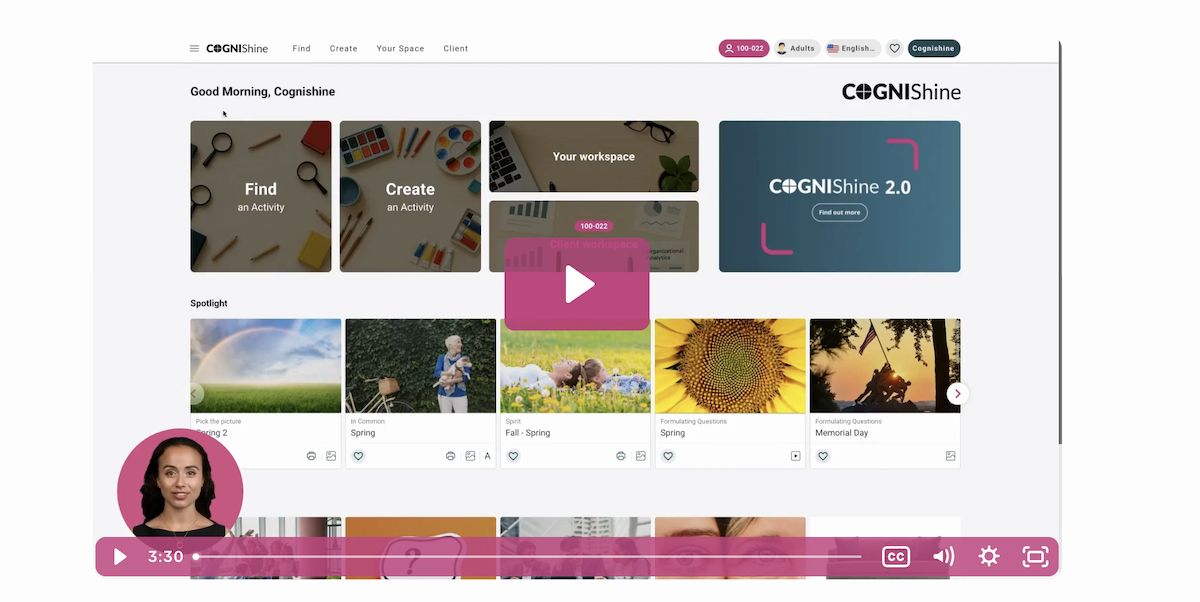Screen dimensions: 1200x602
Task: Favorite the In Common Spring activity
Action: (358, 456)
